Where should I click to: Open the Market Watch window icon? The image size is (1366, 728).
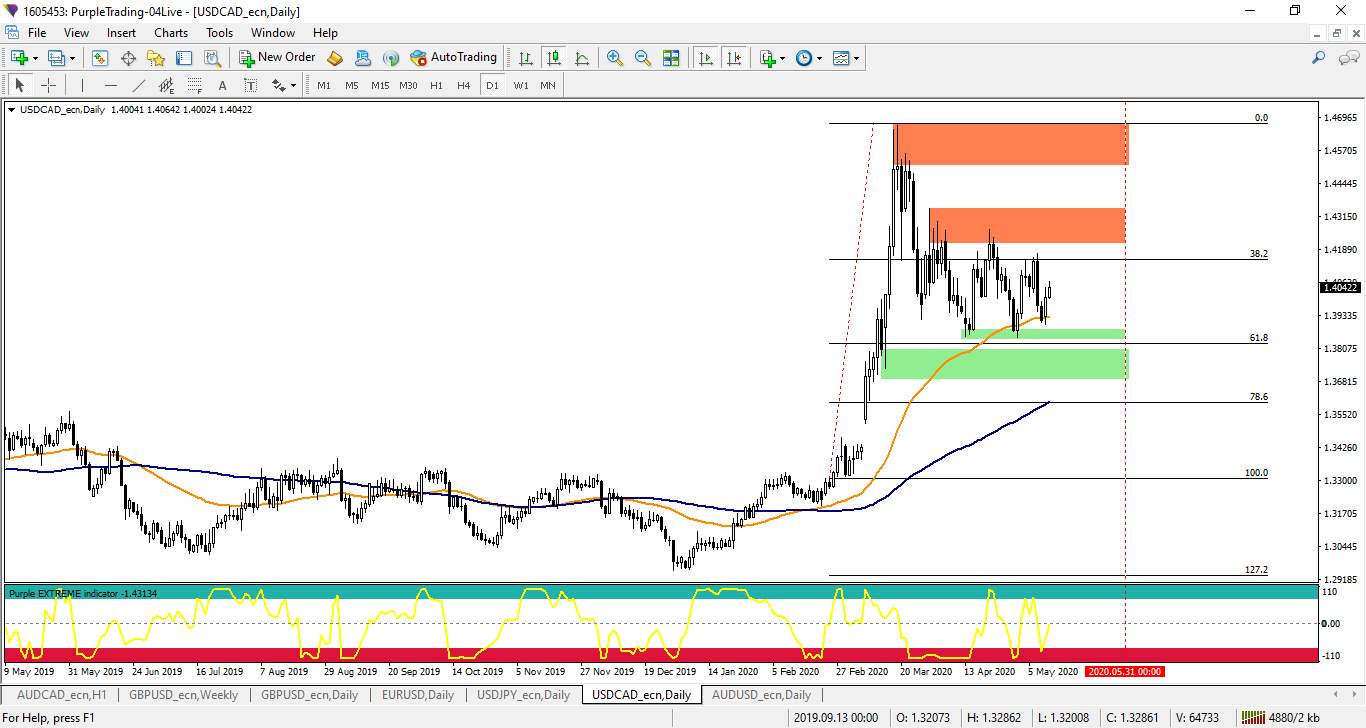[x=100, y=58]
